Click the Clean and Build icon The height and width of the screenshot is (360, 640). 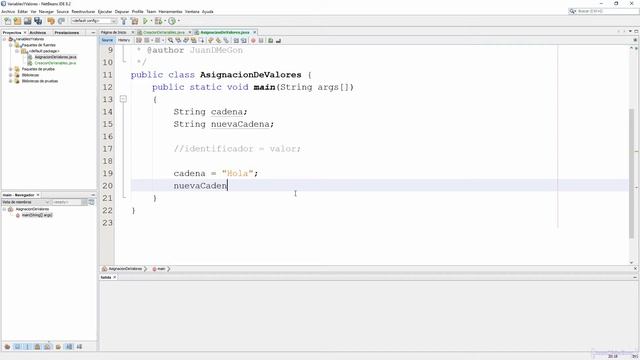pyautogui.click(x=134, y=21)
